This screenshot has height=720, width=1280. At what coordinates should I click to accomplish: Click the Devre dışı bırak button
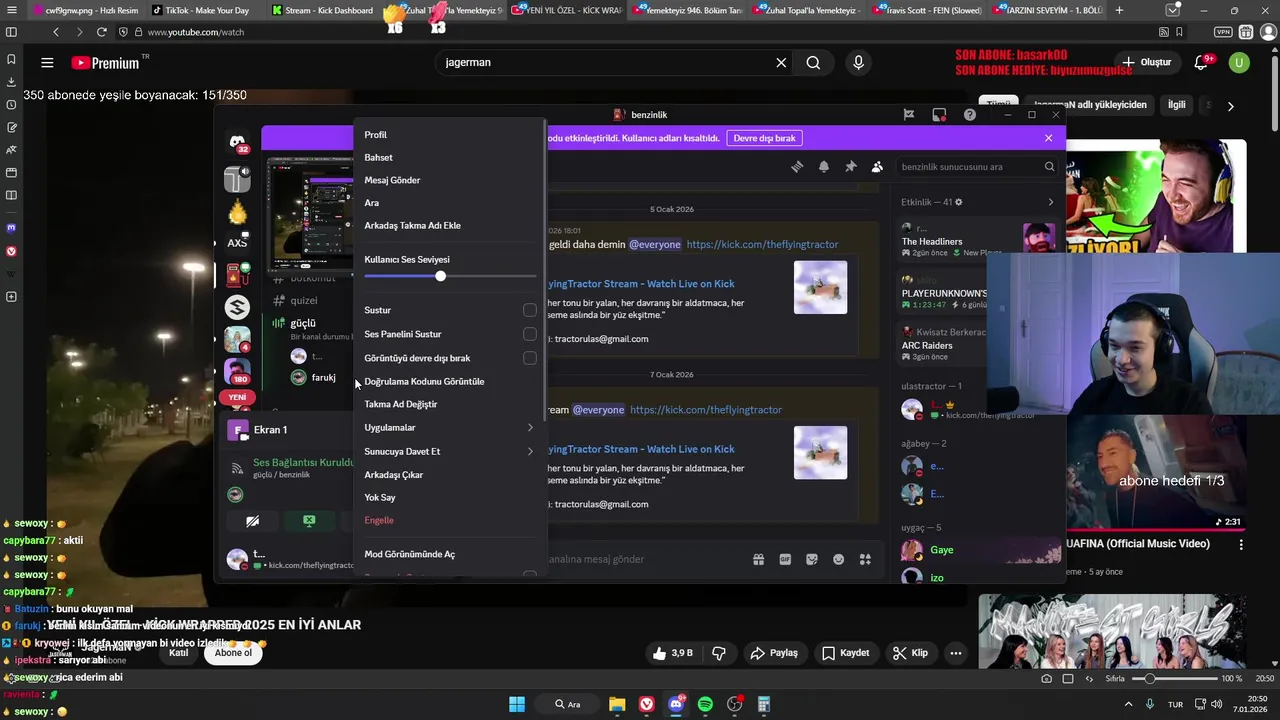click(x=764, y=138)
